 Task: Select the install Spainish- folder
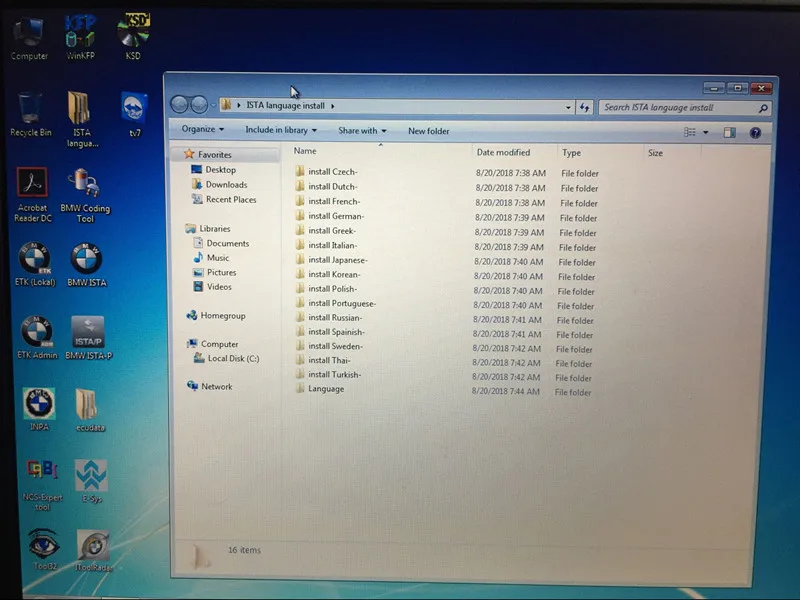(336, 332)
